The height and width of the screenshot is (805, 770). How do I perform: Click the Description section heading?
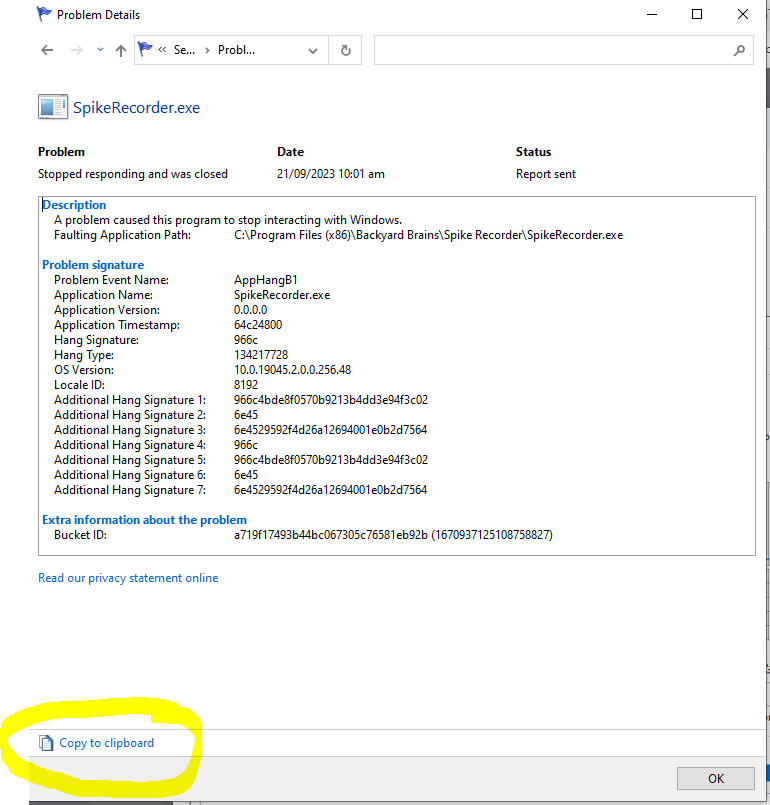(x=74, y=205)
